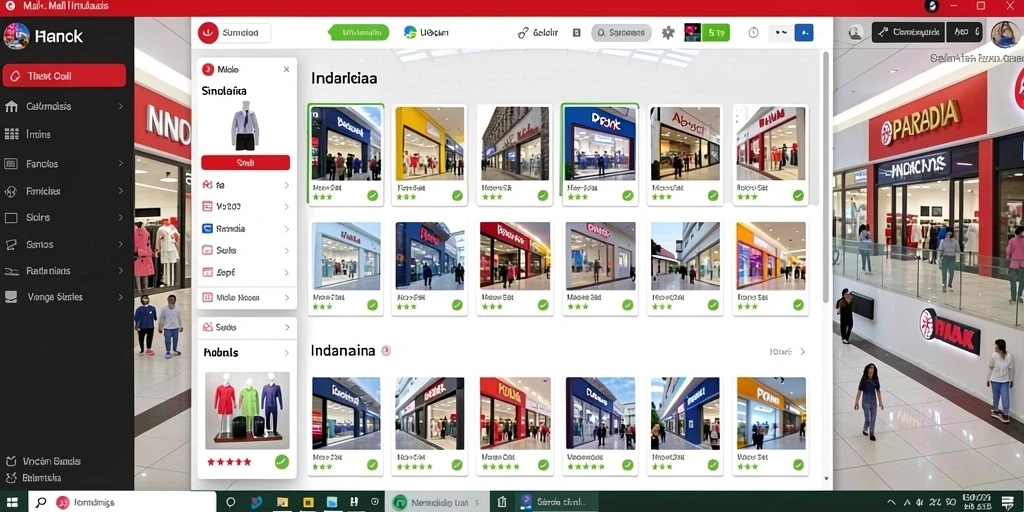1024x512 pixels.
Task: Toggle green check on the Drank blue store card
Action: pos(628,195)
